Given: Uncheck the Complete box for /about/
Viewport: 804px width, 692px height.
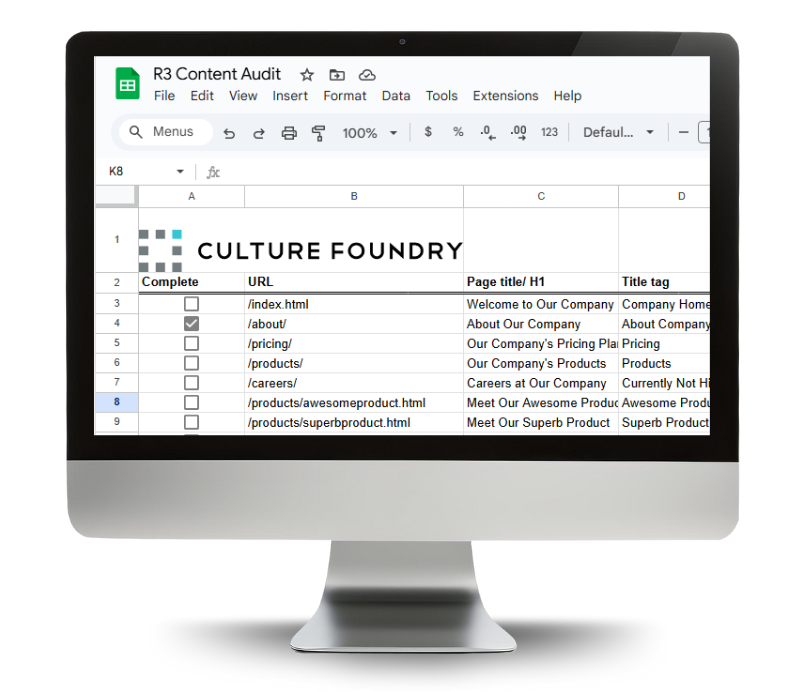Looking at the screenshot, I should click(x=191, y=324).
